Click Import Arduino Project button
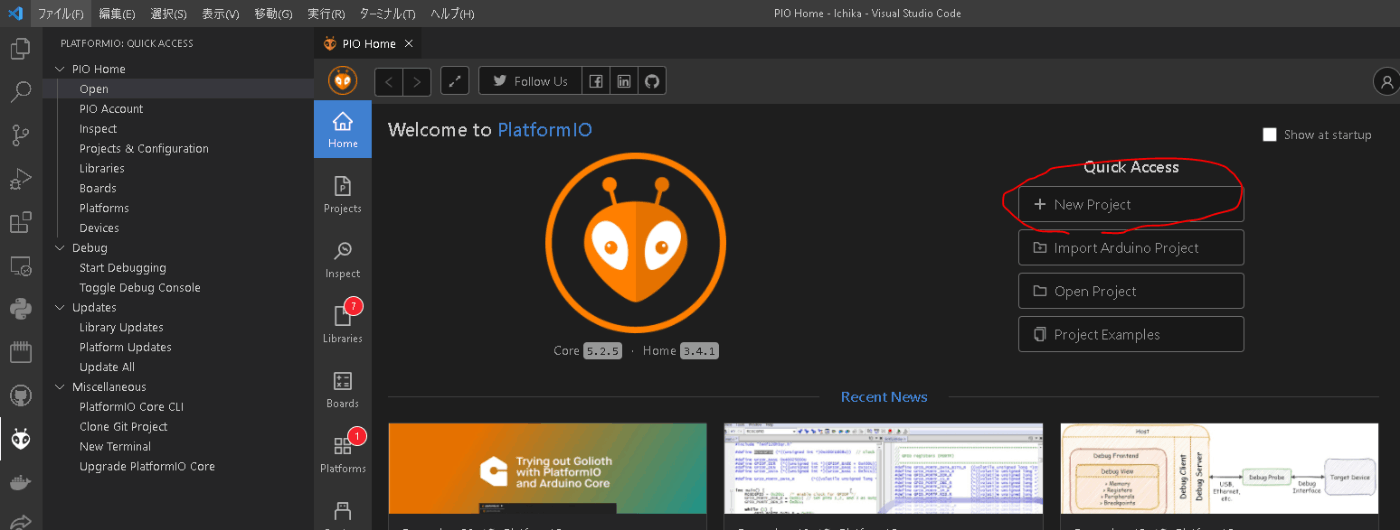Viewport: 1400px width, 530px height. coord(1131,248)
